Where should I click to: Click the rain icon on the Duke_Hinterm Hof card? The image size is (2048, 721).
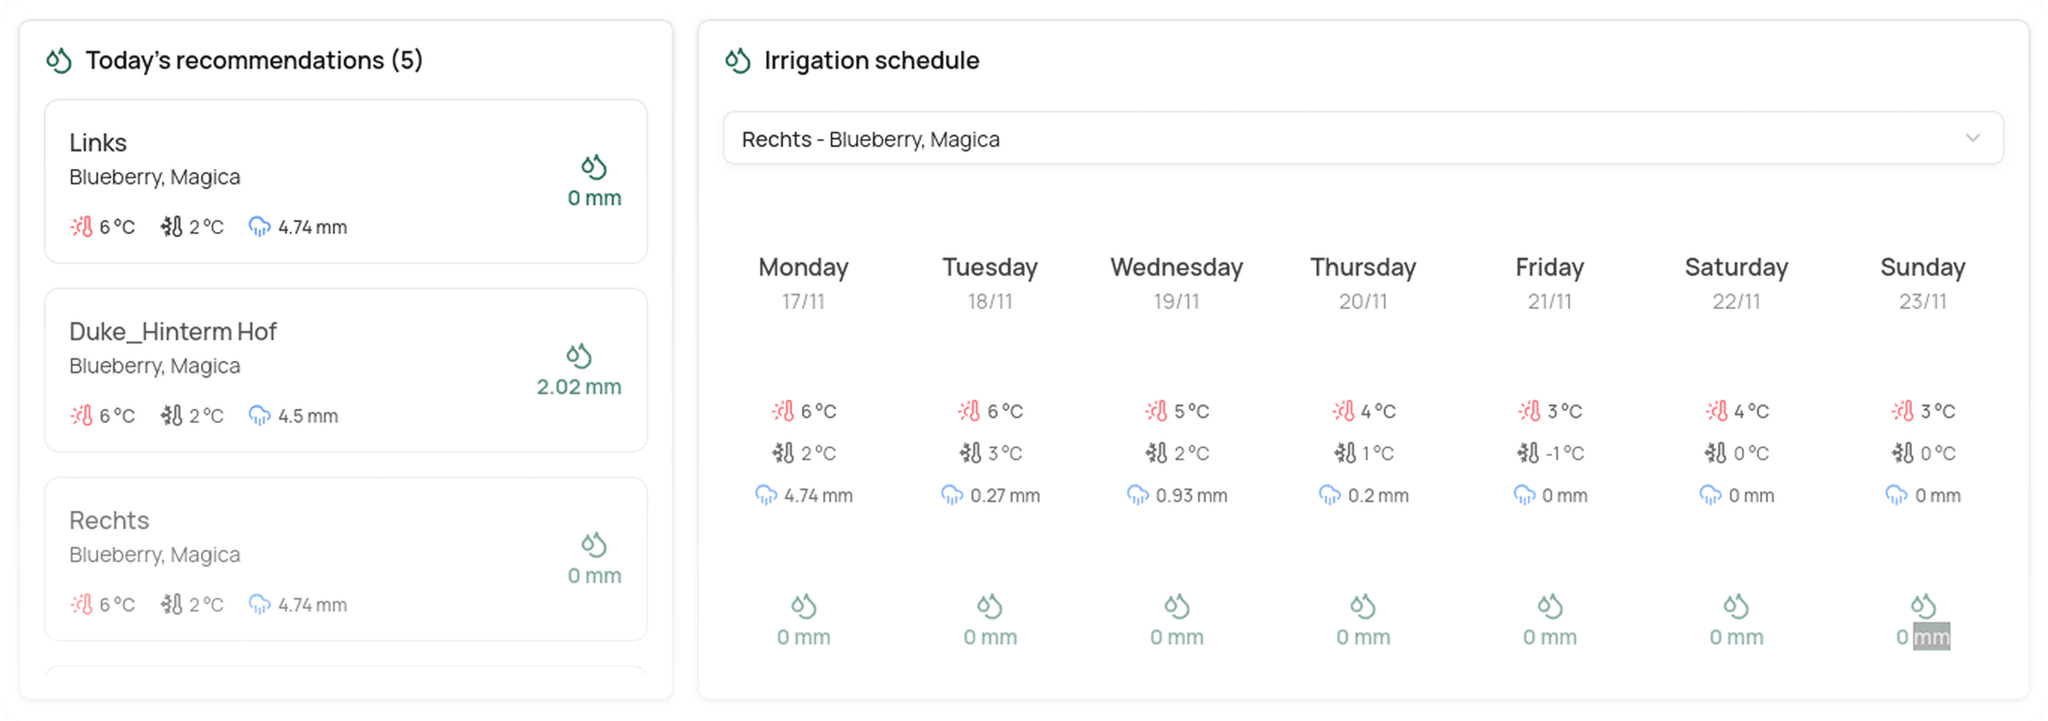(x=261, y=415)
